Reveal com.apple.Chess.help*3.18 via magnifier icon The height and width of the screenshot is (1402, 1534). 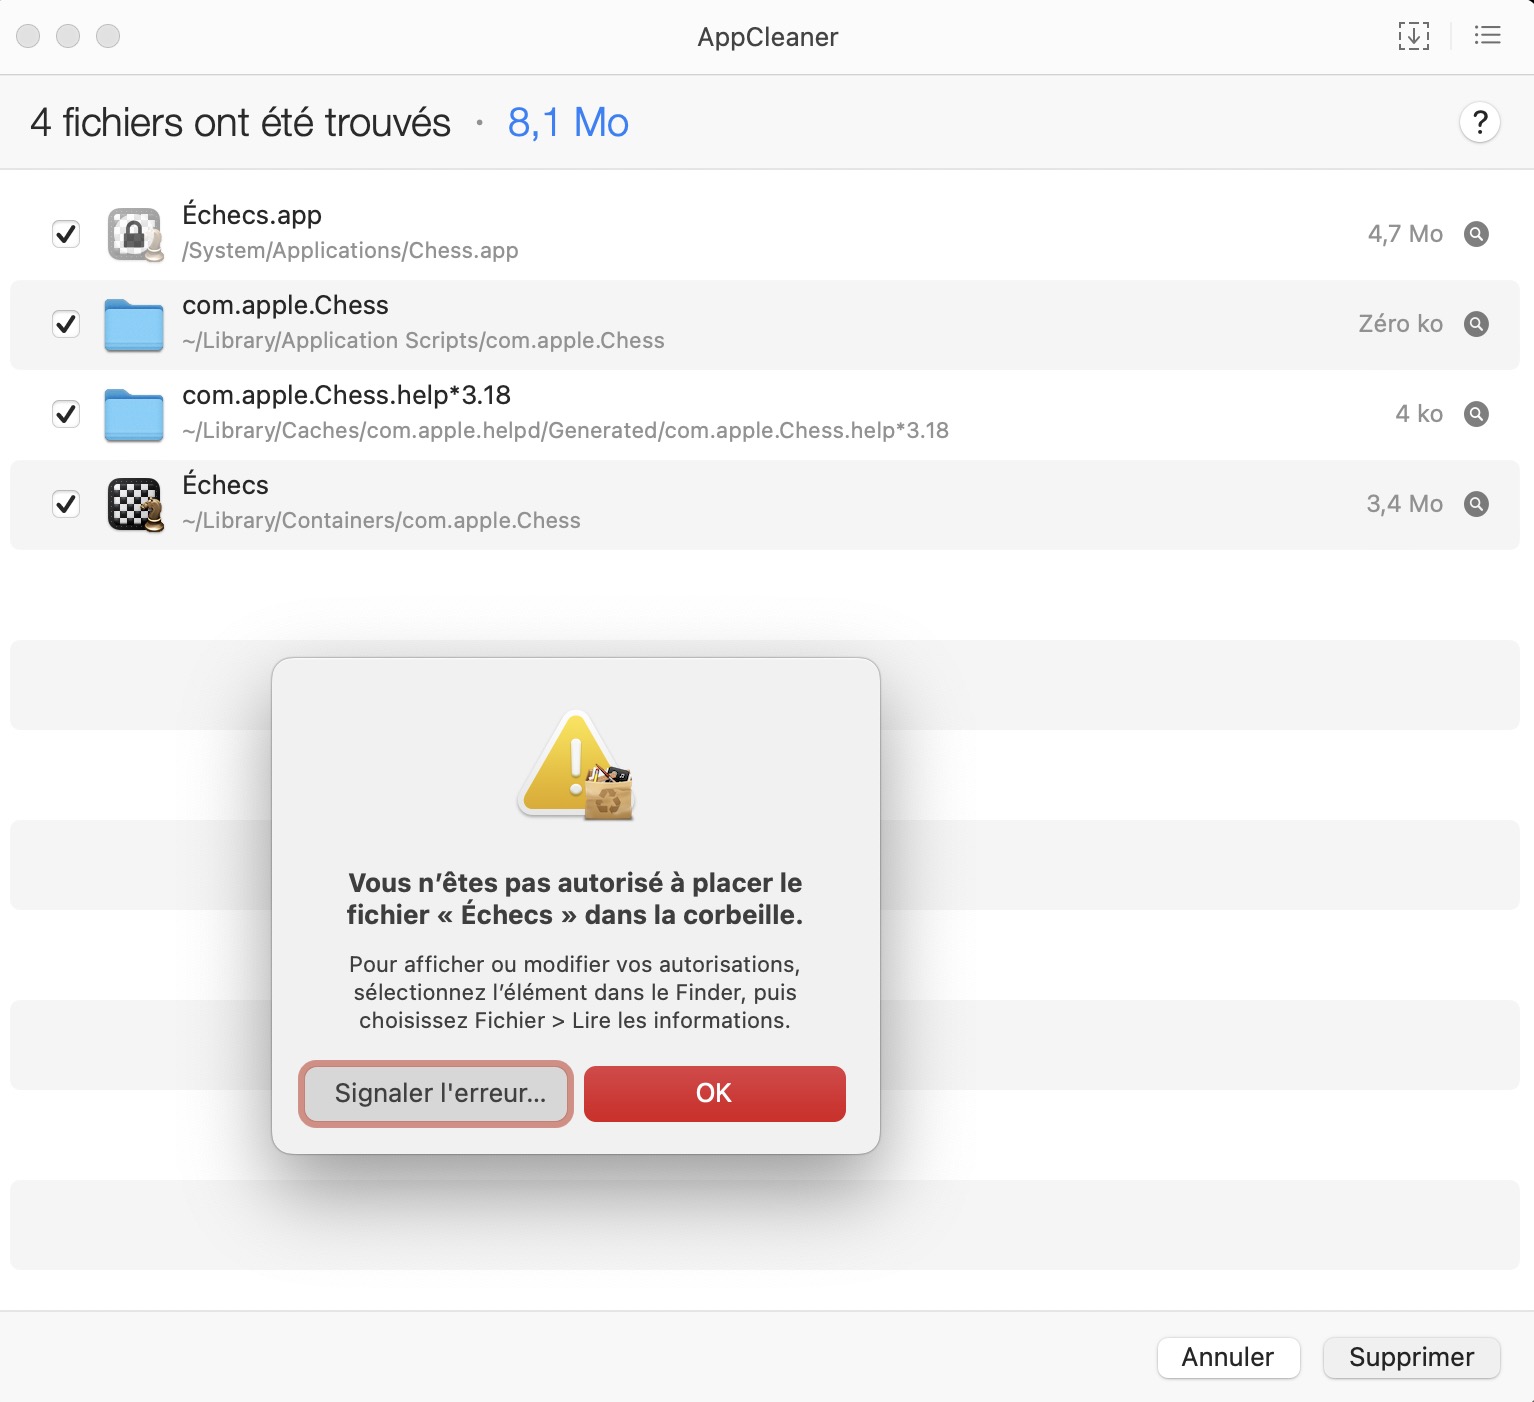[1476, 414]
